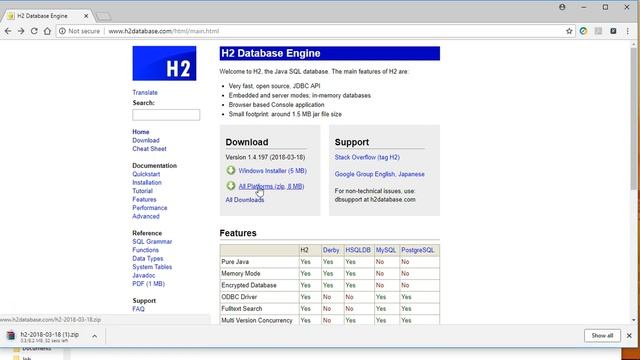Select the H2 Database Engine tab
640x360 pixels.
pyautogui.click(x=47, y=16)
